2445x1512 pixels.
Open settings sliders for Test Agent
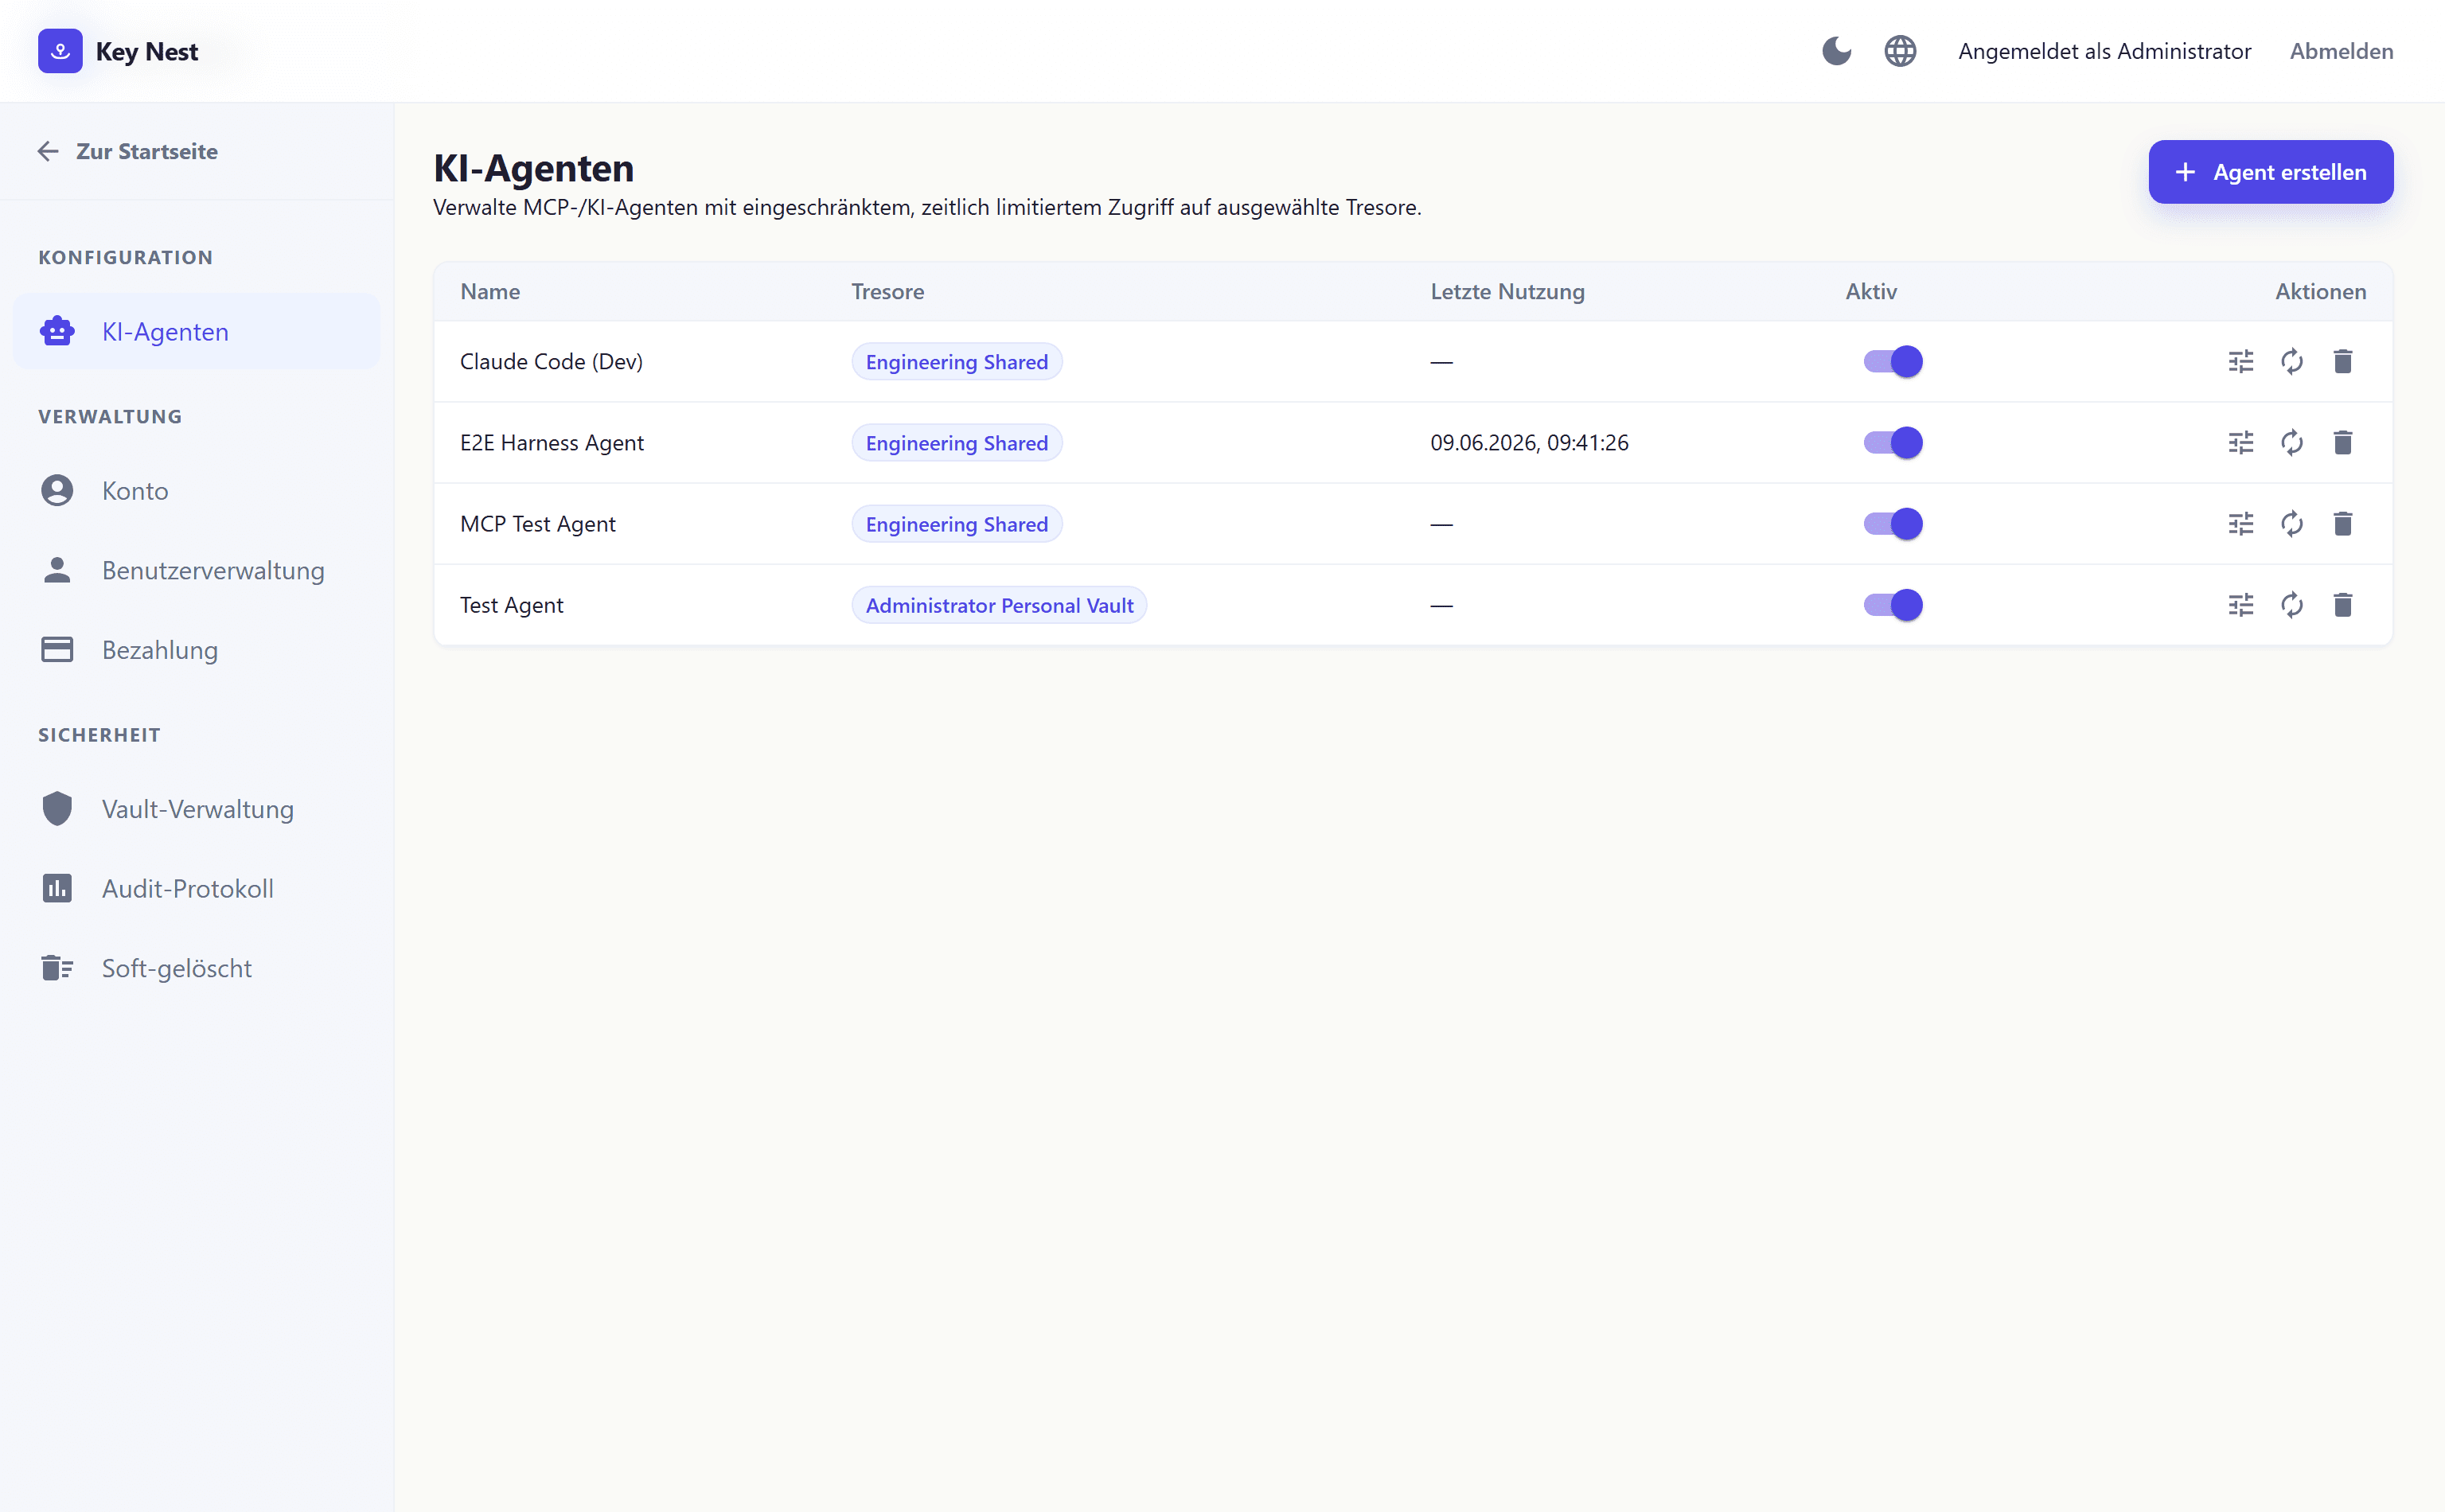tap(2241, 604)
